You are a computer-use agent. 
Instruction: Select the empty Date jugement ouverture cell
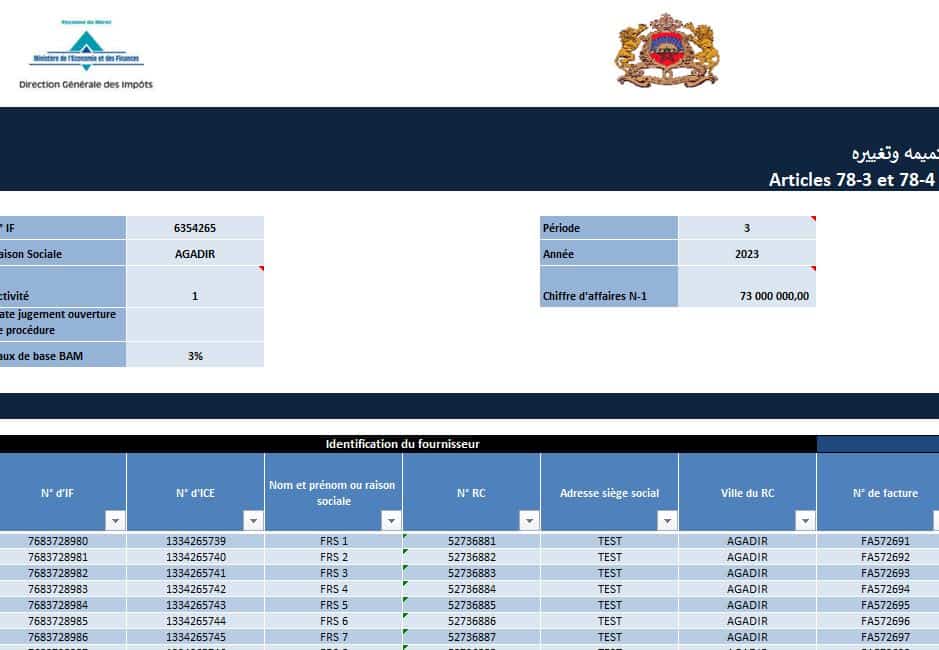tap(195, 324)
